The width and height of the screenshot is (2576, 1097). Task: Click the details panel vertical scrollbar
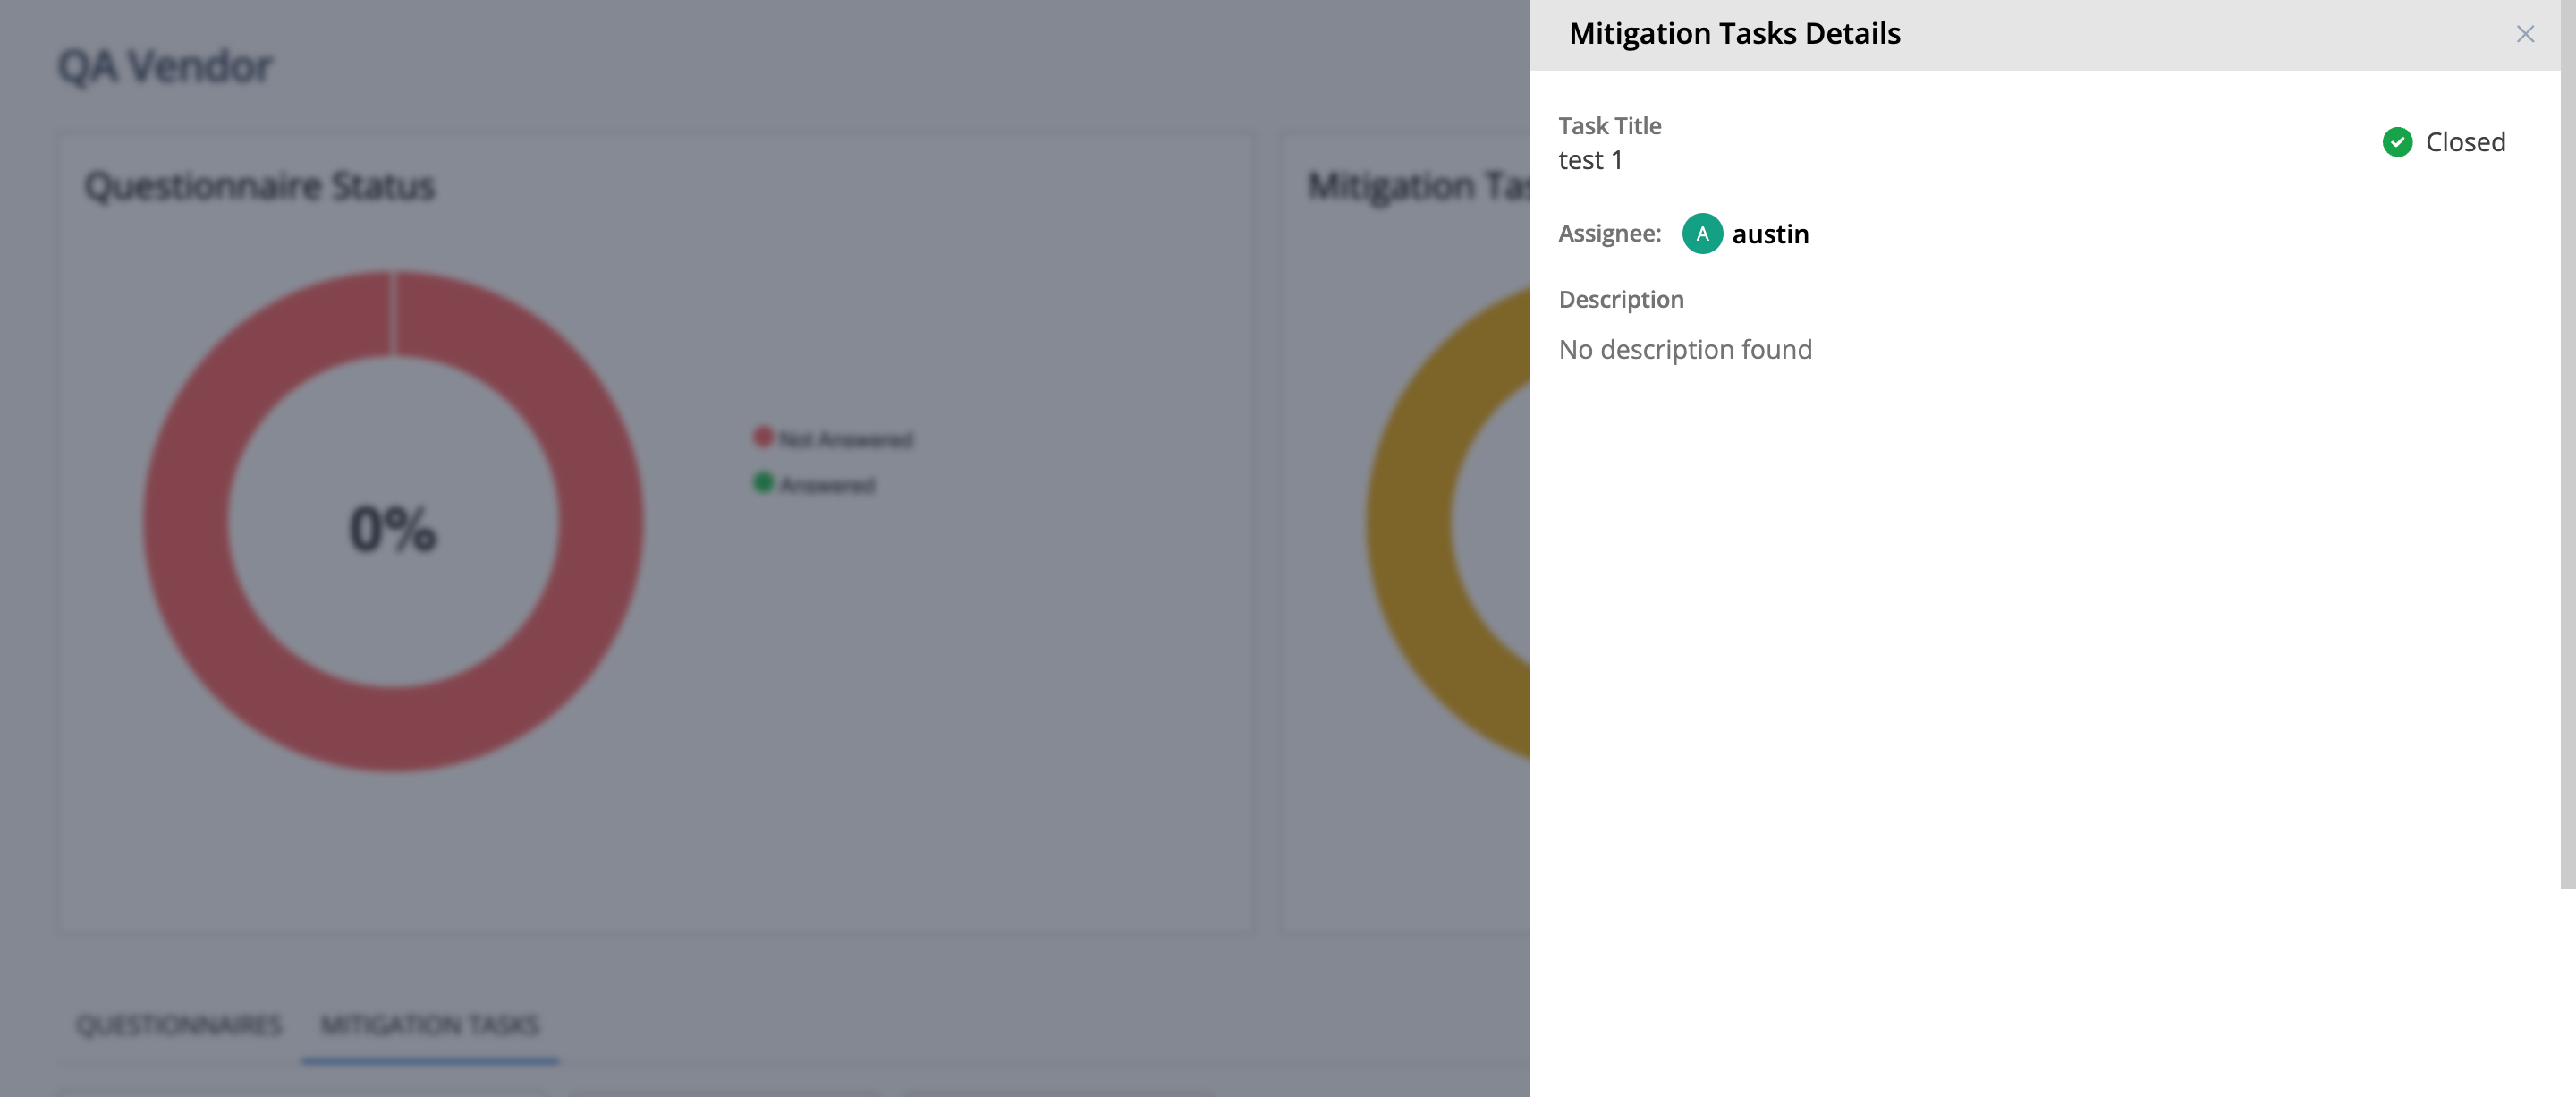click(x=2567, y=444)
